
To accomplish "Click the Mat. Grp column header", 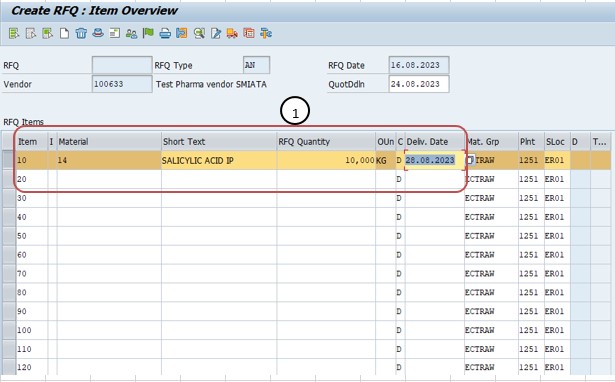I will [491, 142].
